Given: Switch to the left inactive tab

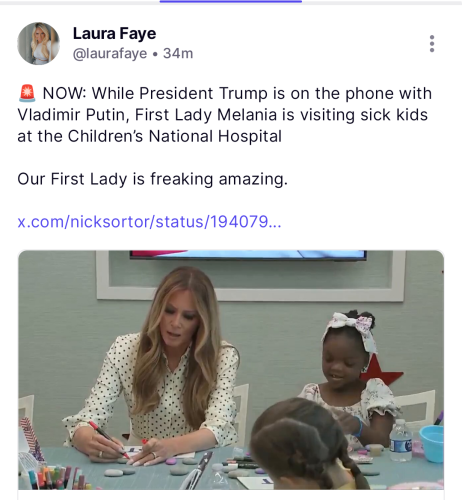Looking at the screenshot, I should pos(80,2).
